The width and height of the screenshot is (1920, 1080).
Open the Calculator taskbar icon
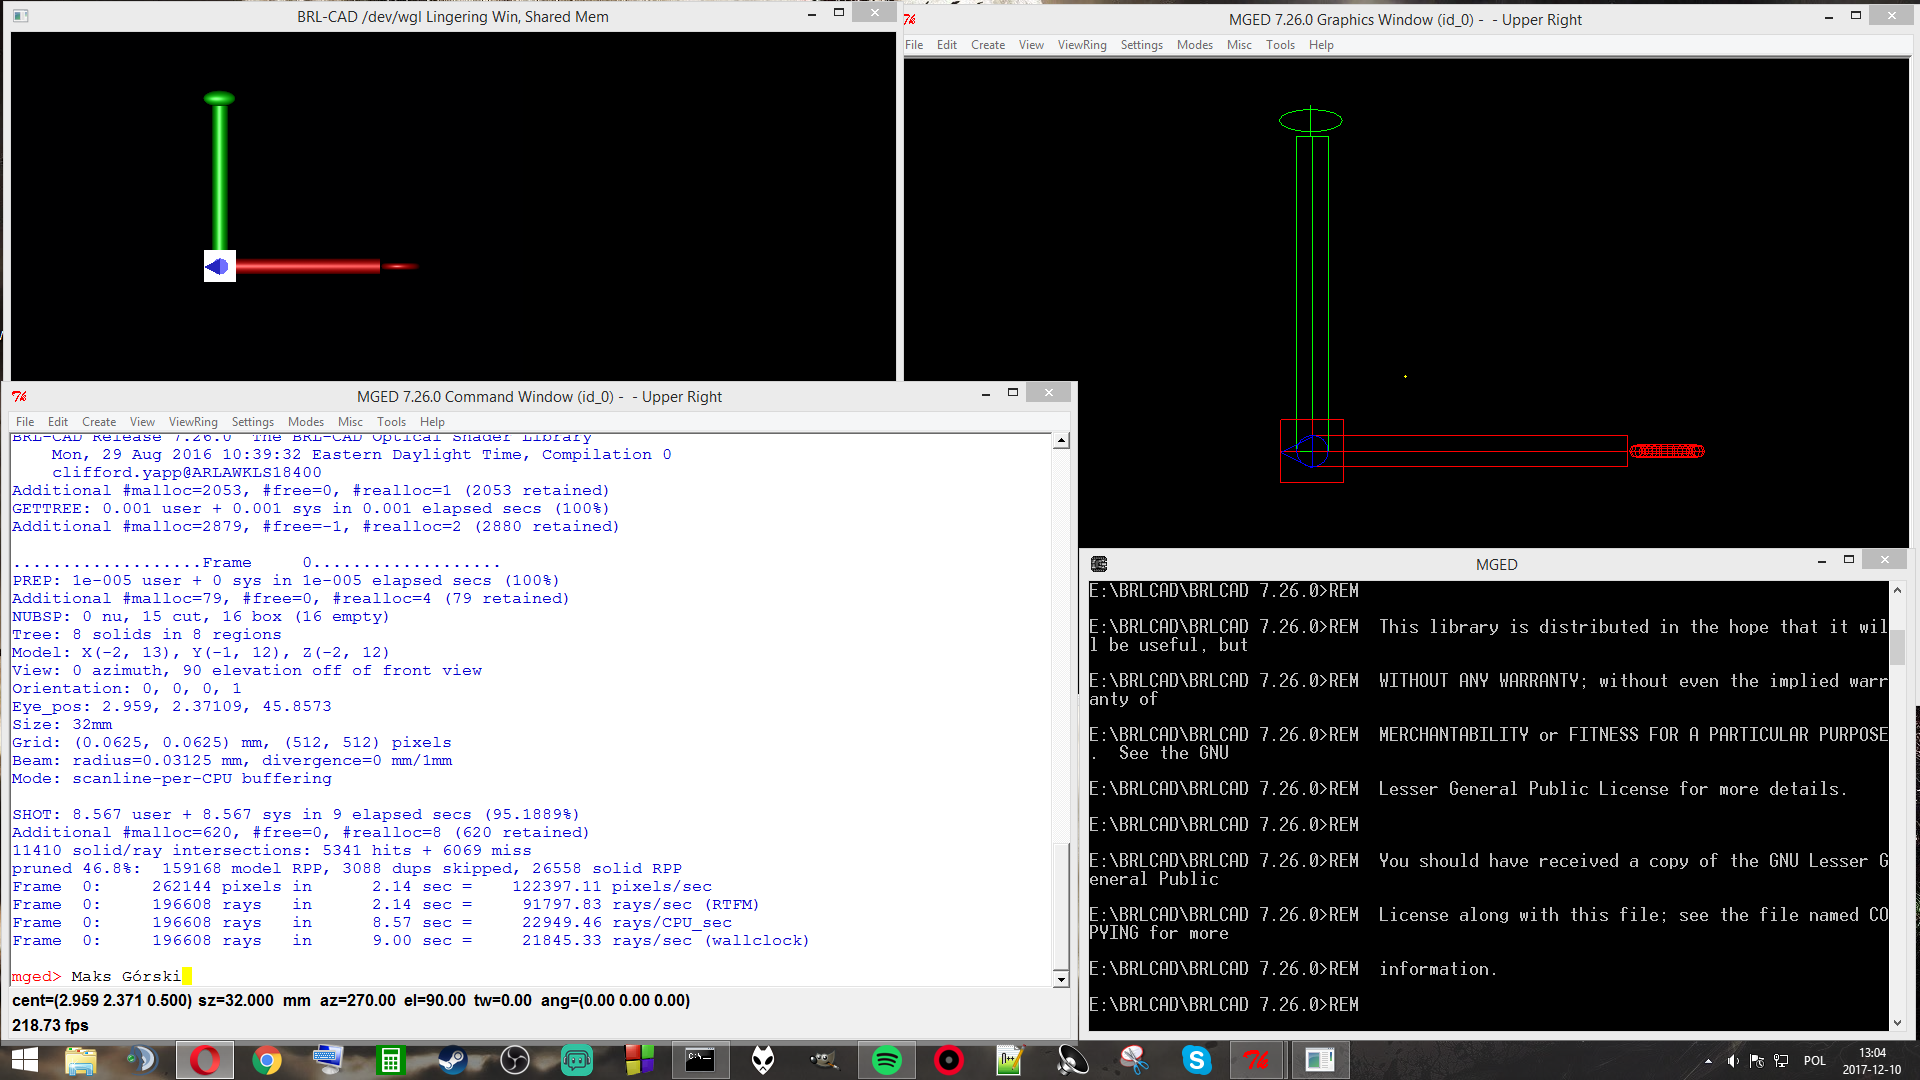390,1060
